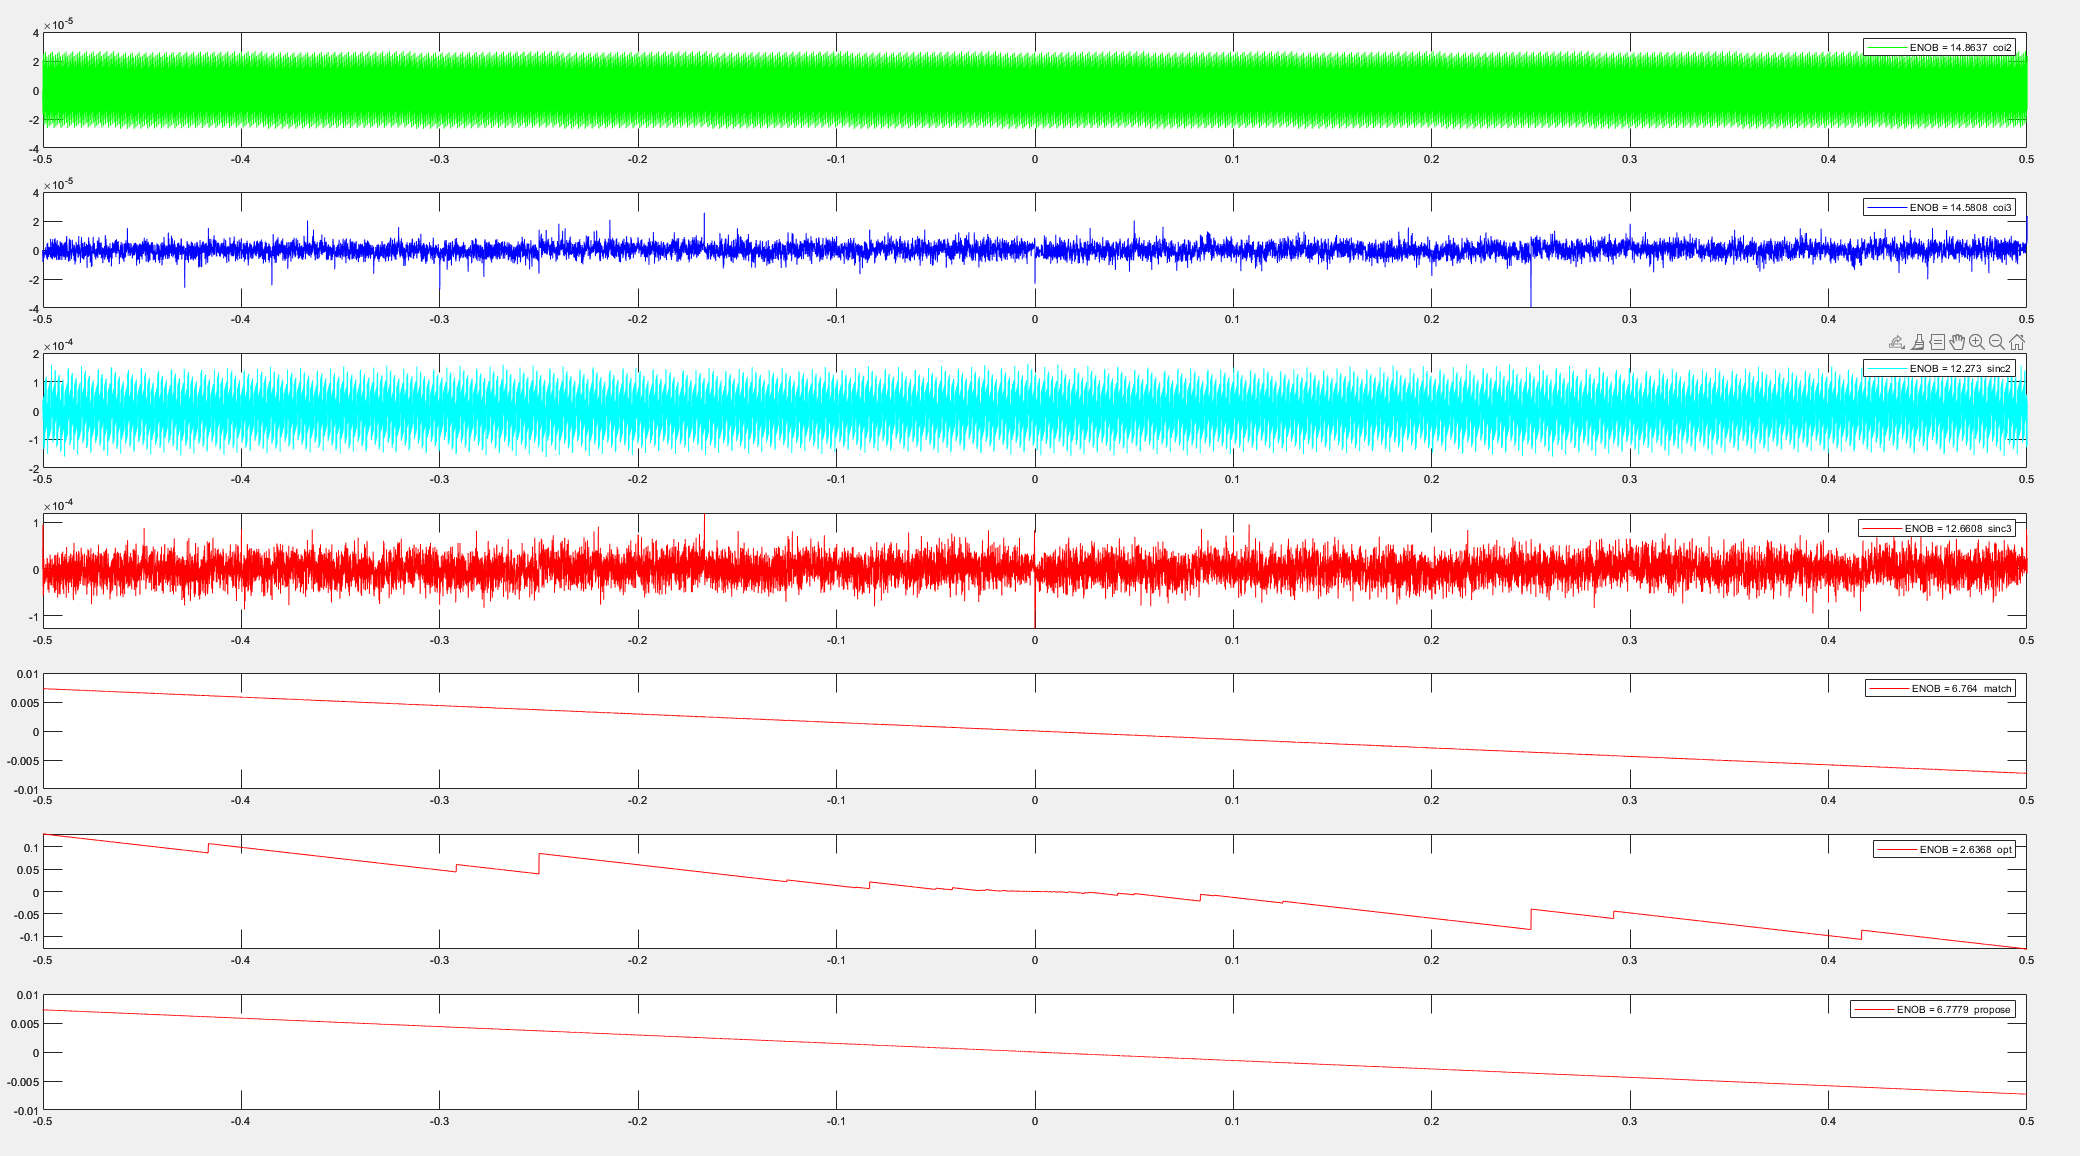Activate the zoom out magnifier
This screenshot has height=1156, width=2080.
1997,342
